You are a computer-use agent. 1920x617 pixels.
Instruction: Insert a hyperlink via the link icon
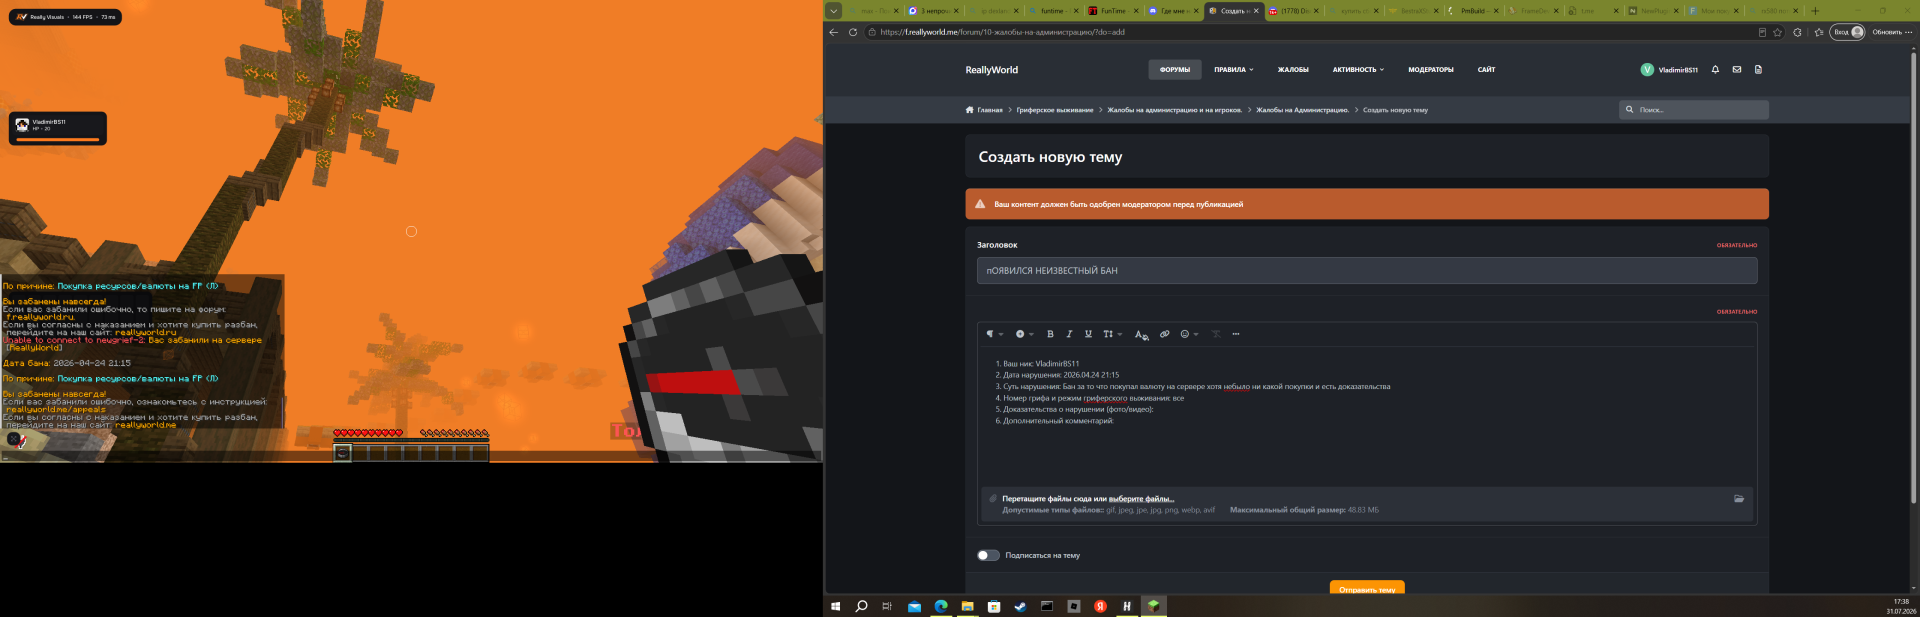(1164, 334)
